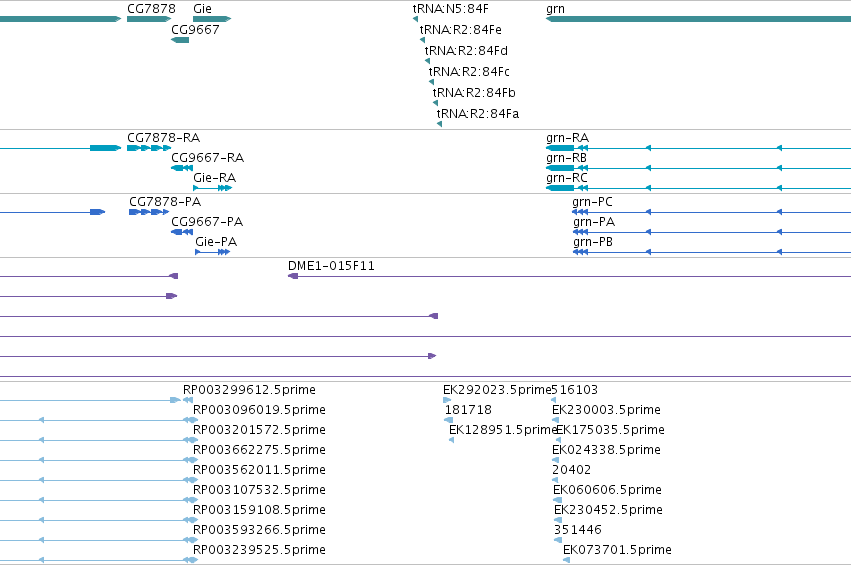The height and width of the screenshot is (565, 851).
Task: Select the CG9667-PA protein label
Action: pos(207,221)
